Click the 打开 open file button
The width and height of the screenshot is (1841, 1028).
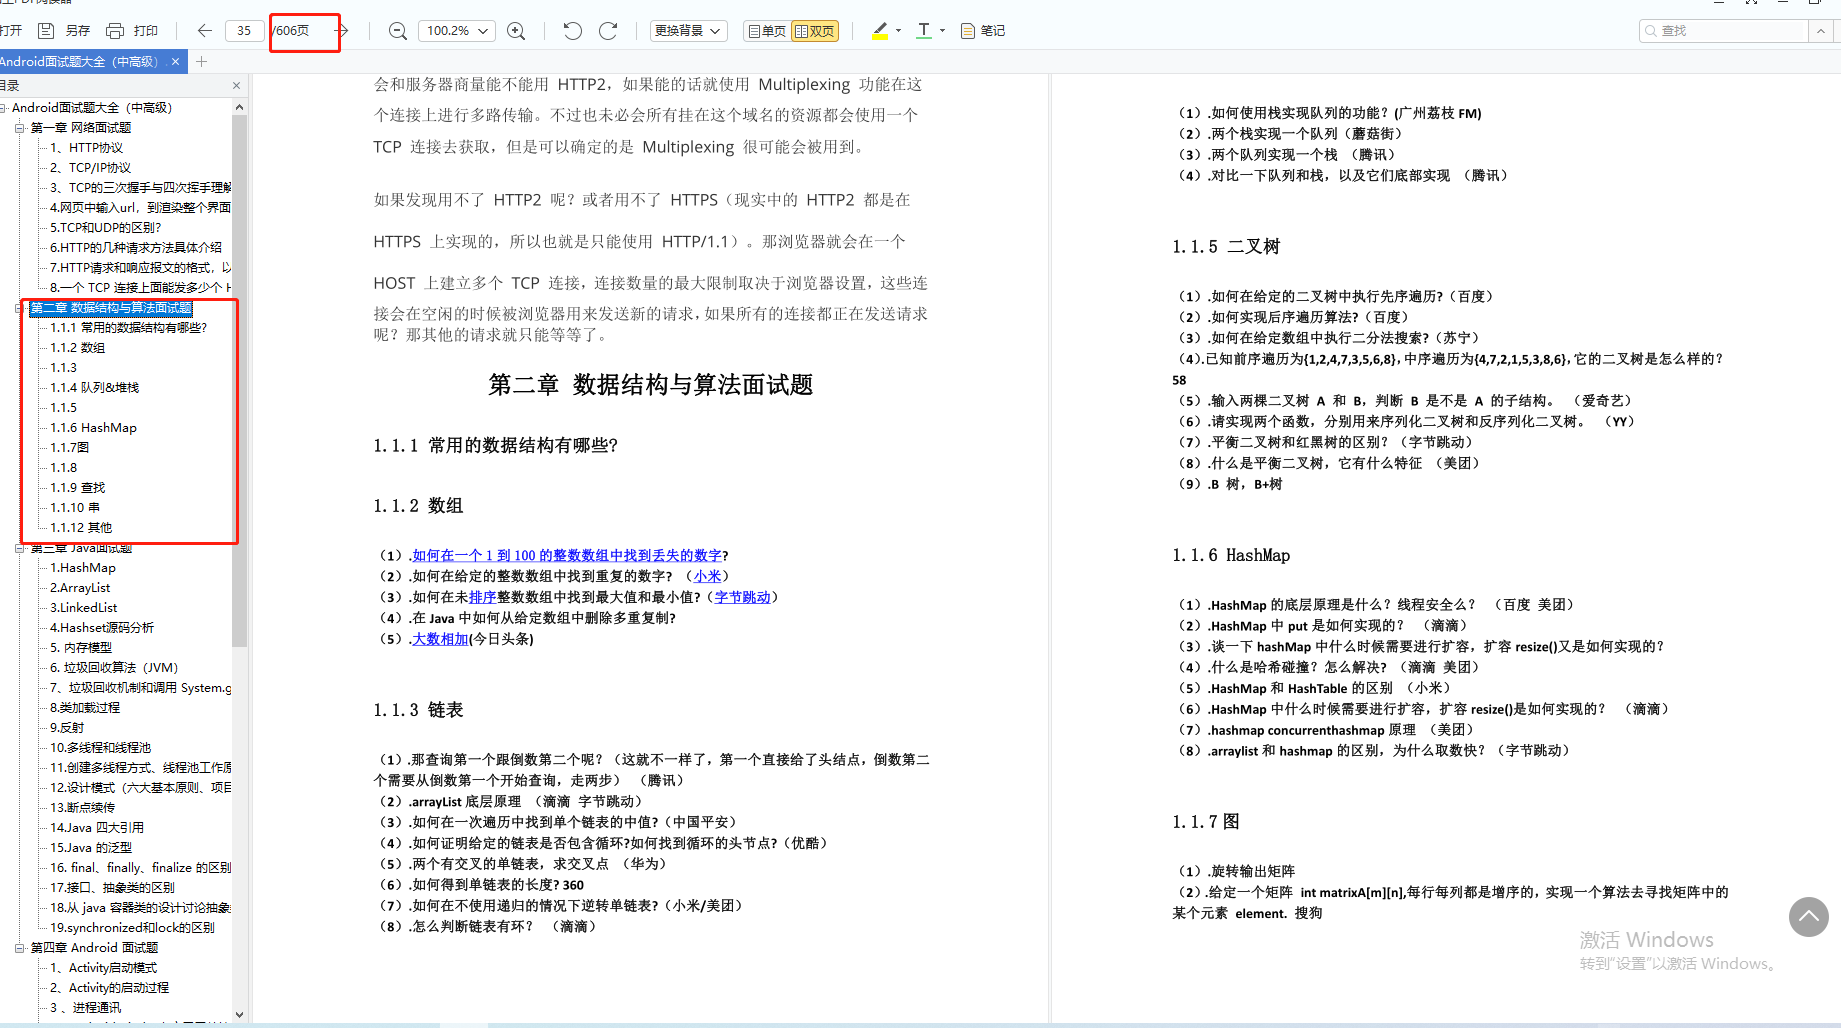(x=11, y=31)
